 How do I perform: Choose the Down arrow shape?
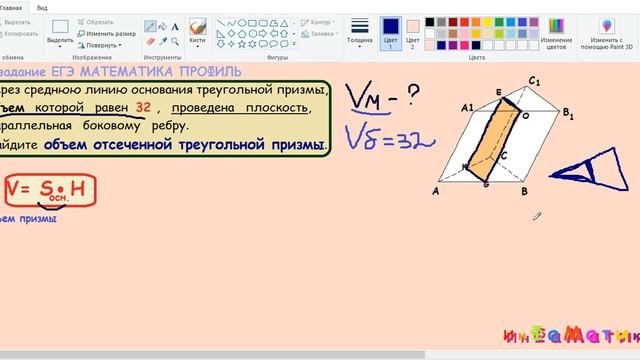pyautogui.click(x=221, y=44)
